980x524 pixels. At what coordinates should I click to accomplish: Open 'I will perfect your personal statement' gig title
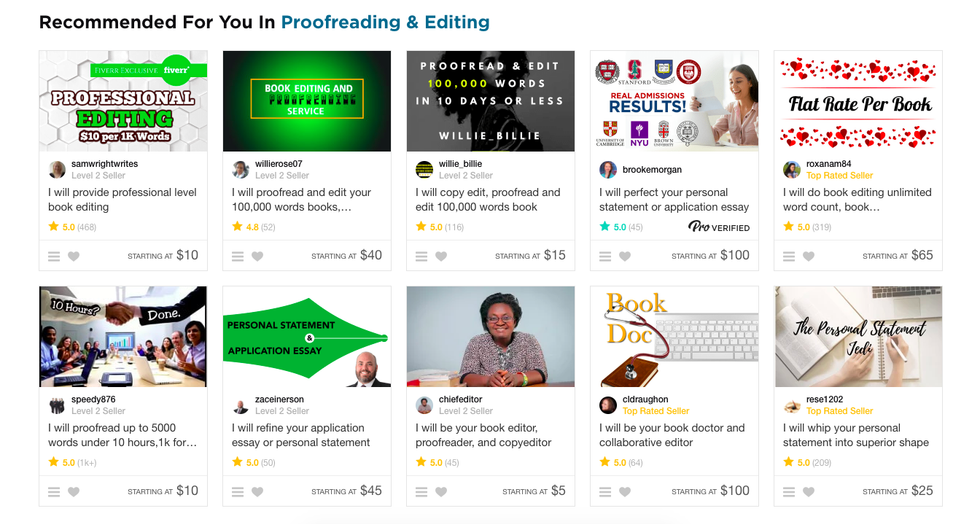[x=674, y=199]
